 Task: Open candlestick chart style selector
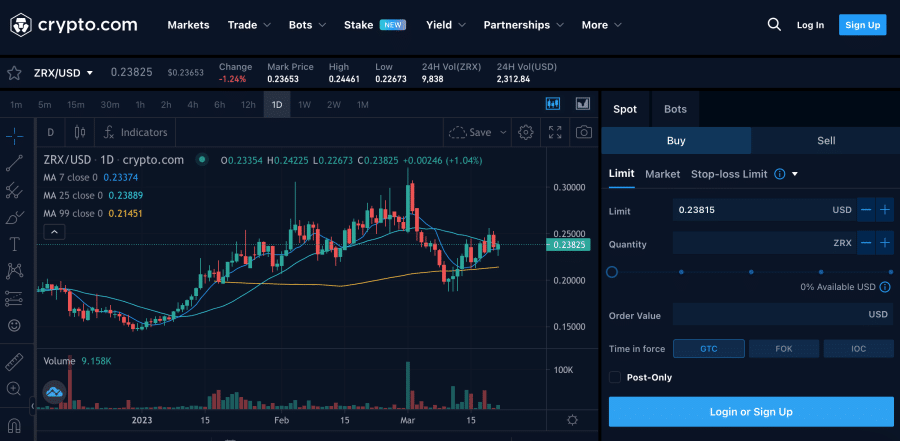pos(80,133)
